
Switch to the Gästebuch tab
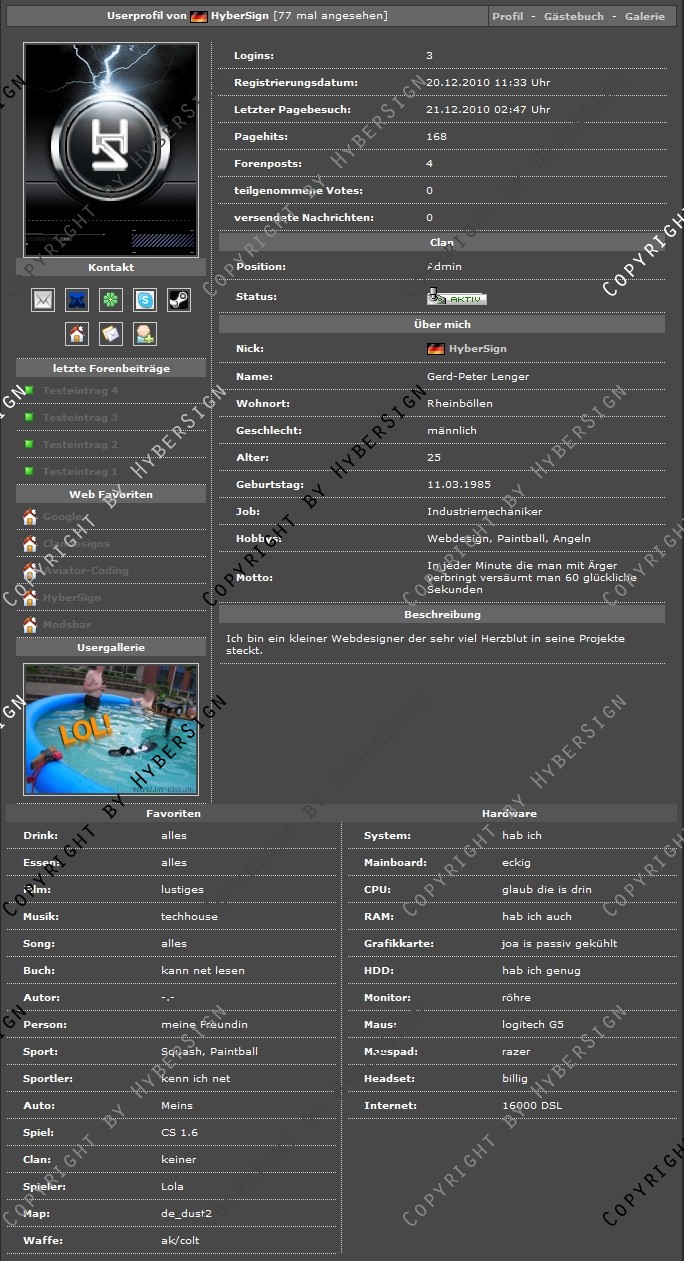(573, 17)
